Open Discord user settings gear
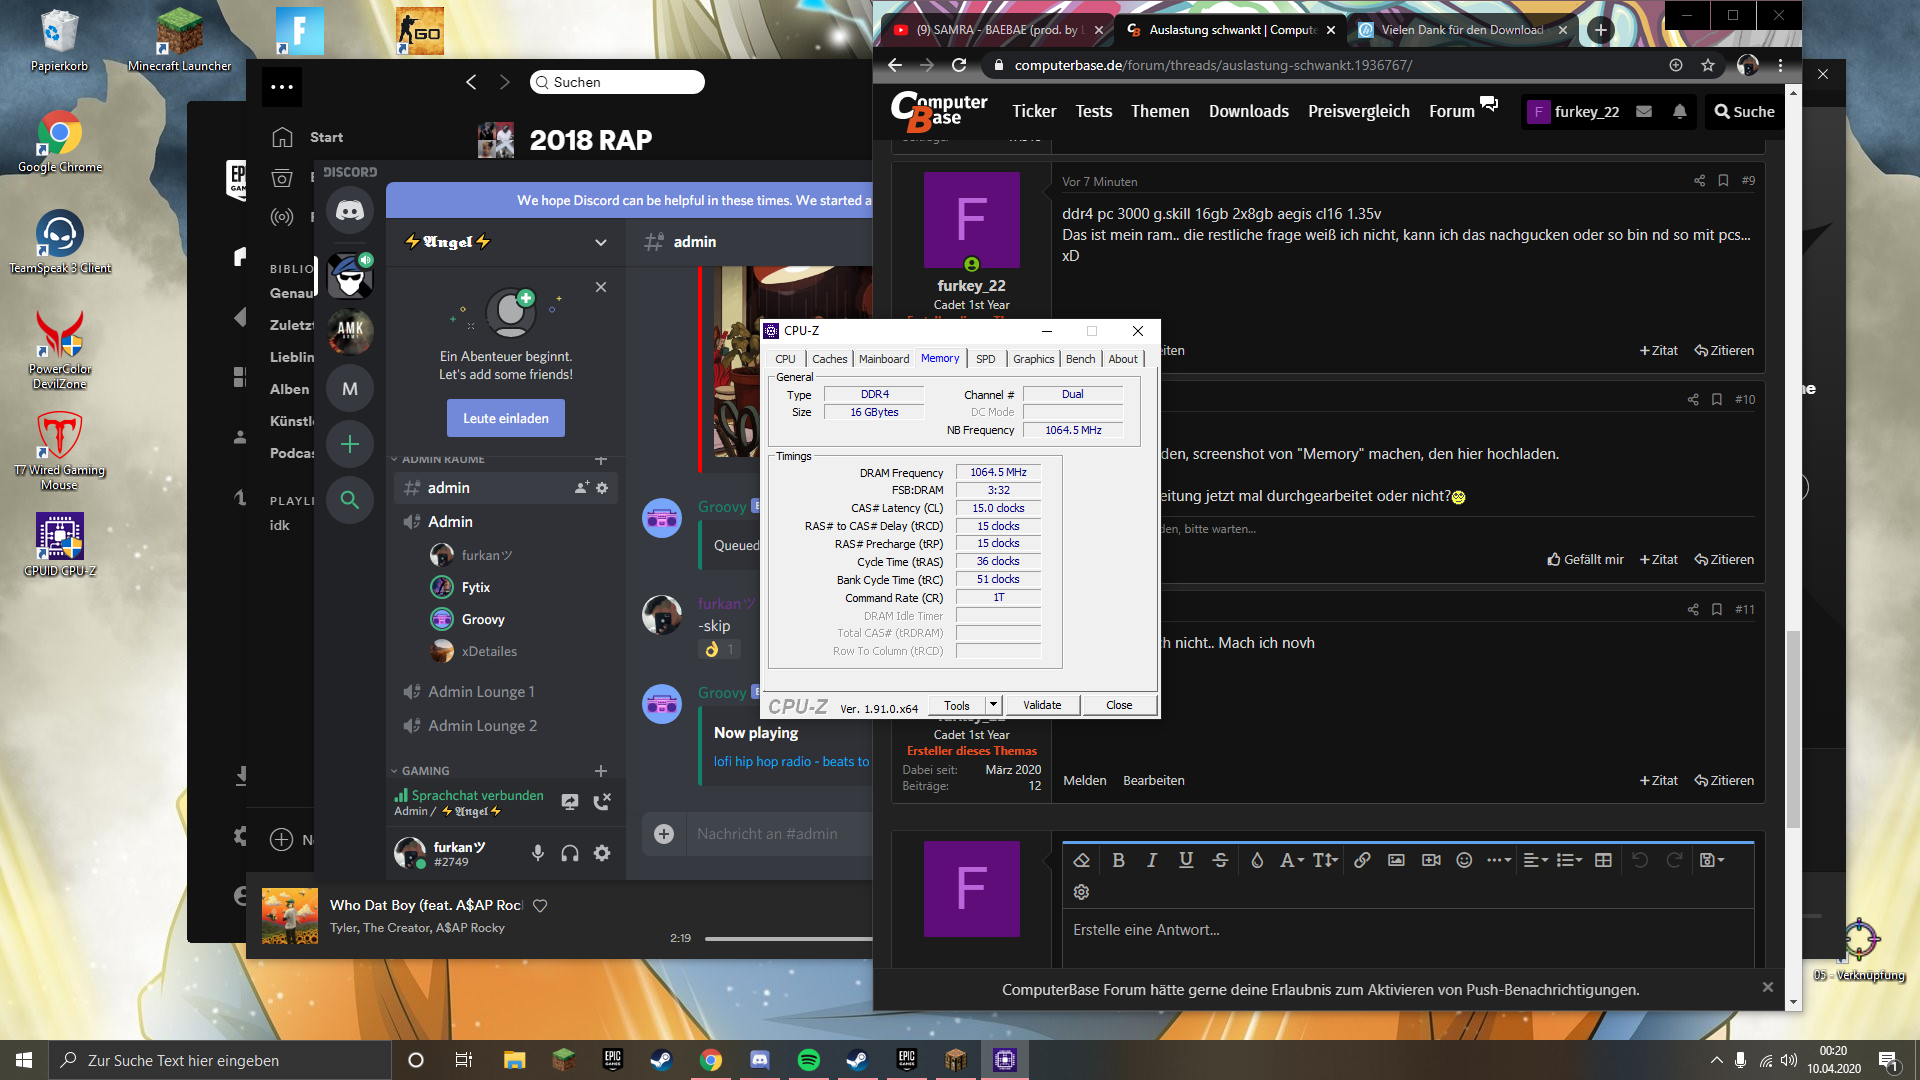 pyautogui.click(x=602, y=853)
